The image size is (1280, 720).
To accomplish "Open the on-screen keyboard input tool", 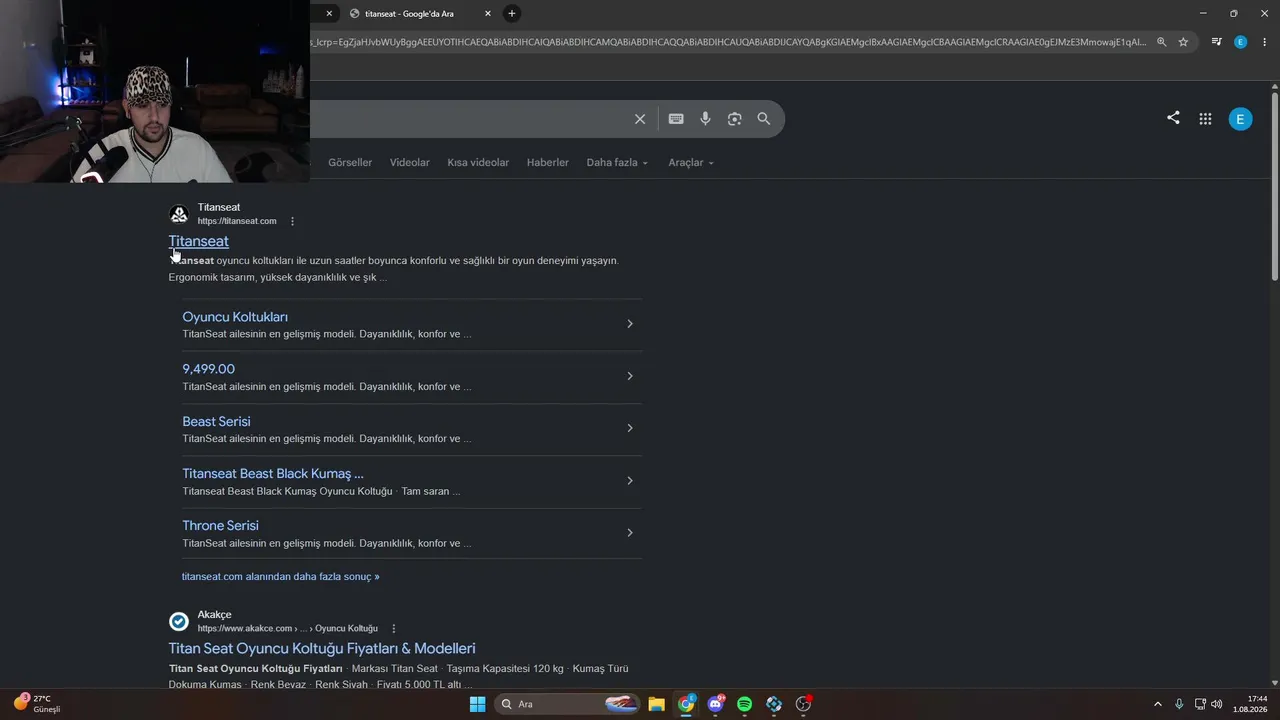I will [676, 119].
